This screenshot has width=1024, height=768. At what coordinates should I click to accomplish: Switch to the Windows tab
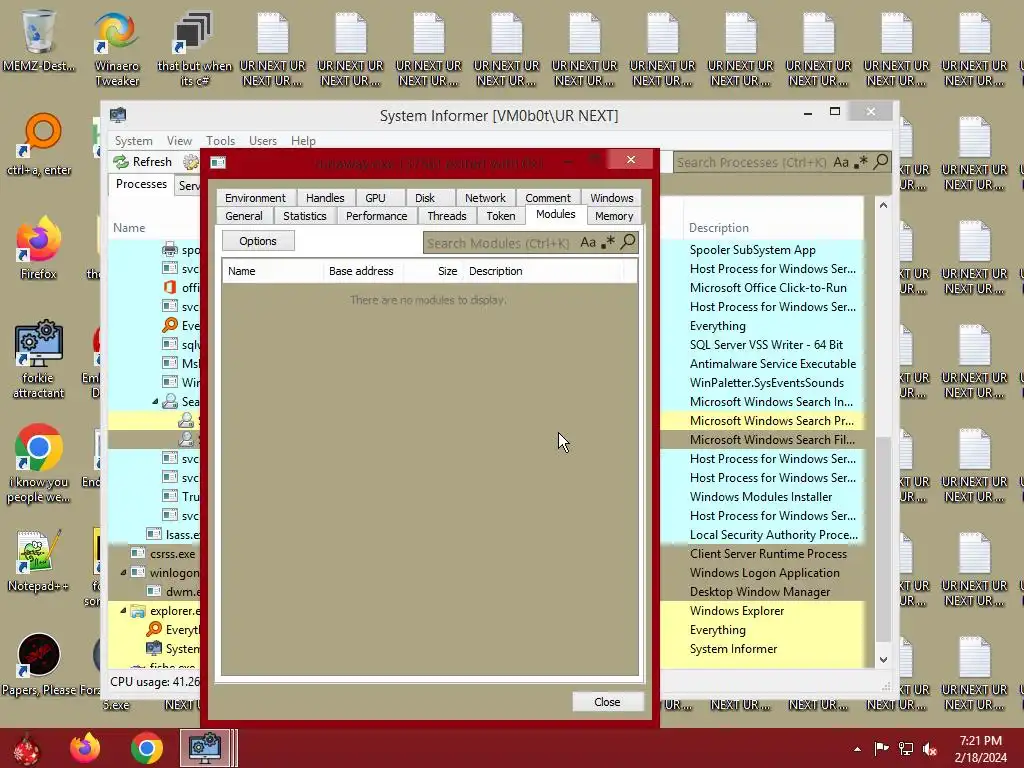[x=611, y=198]
